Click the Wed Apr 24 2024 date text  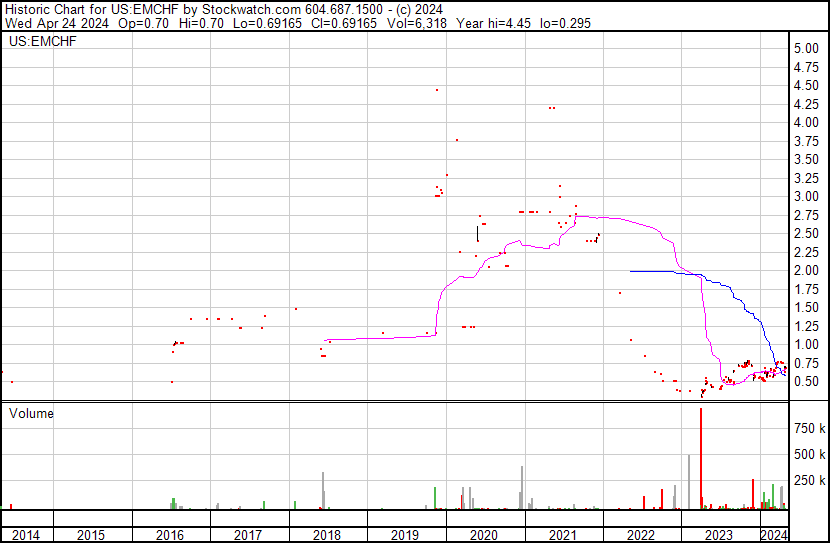[57, 23]
